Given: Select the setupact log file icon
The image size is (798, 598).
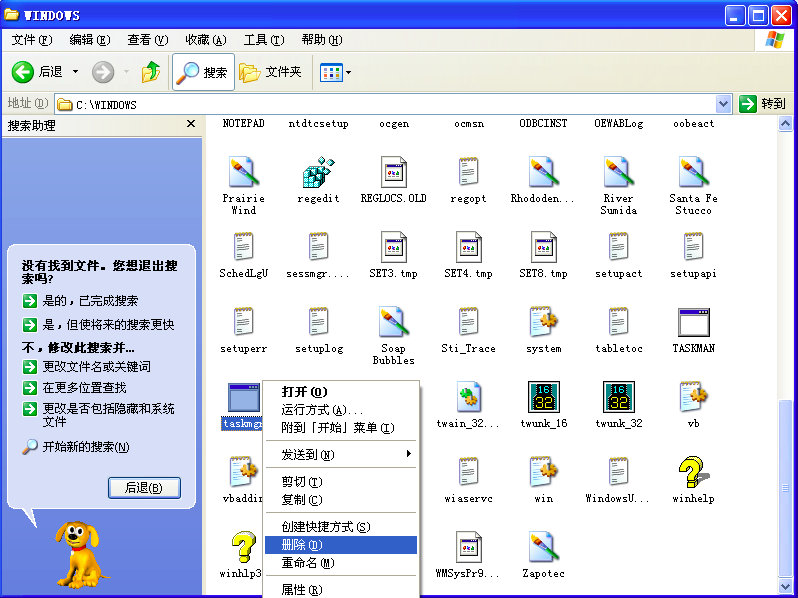Looking at the screenshot, I should click(x=618, y=246).
